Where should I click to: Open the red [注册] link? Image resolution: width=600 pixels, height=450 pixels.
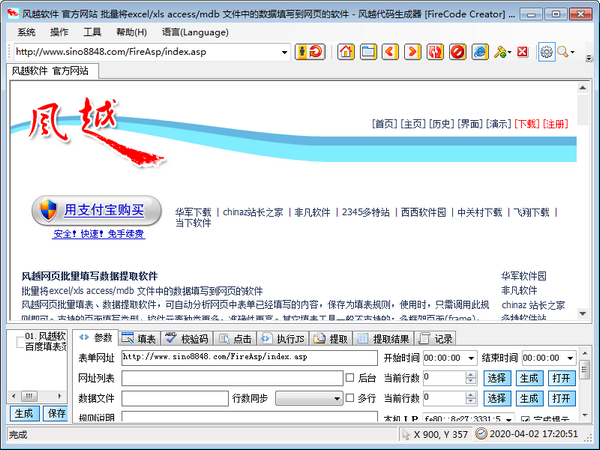tap(556, 124)
